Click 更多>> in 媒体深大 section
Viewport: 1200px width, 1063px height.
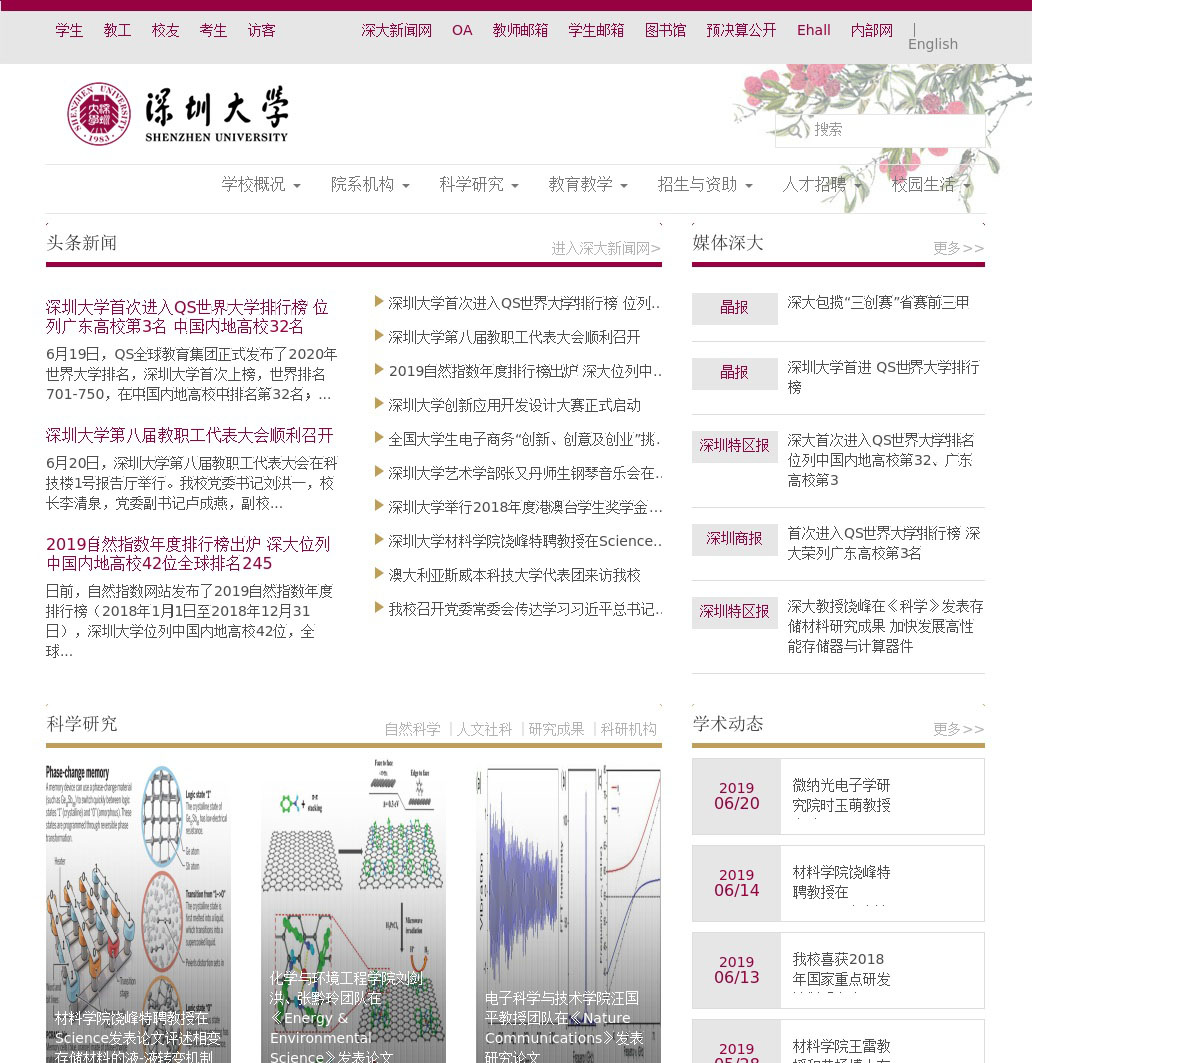958,248
